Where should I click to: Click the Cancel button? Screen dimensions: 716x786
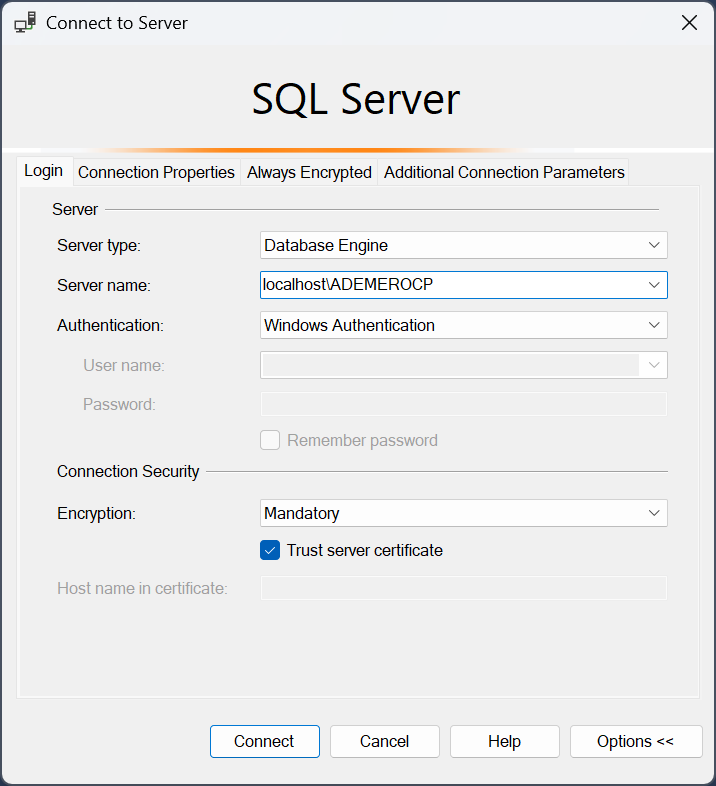(385, 741)
